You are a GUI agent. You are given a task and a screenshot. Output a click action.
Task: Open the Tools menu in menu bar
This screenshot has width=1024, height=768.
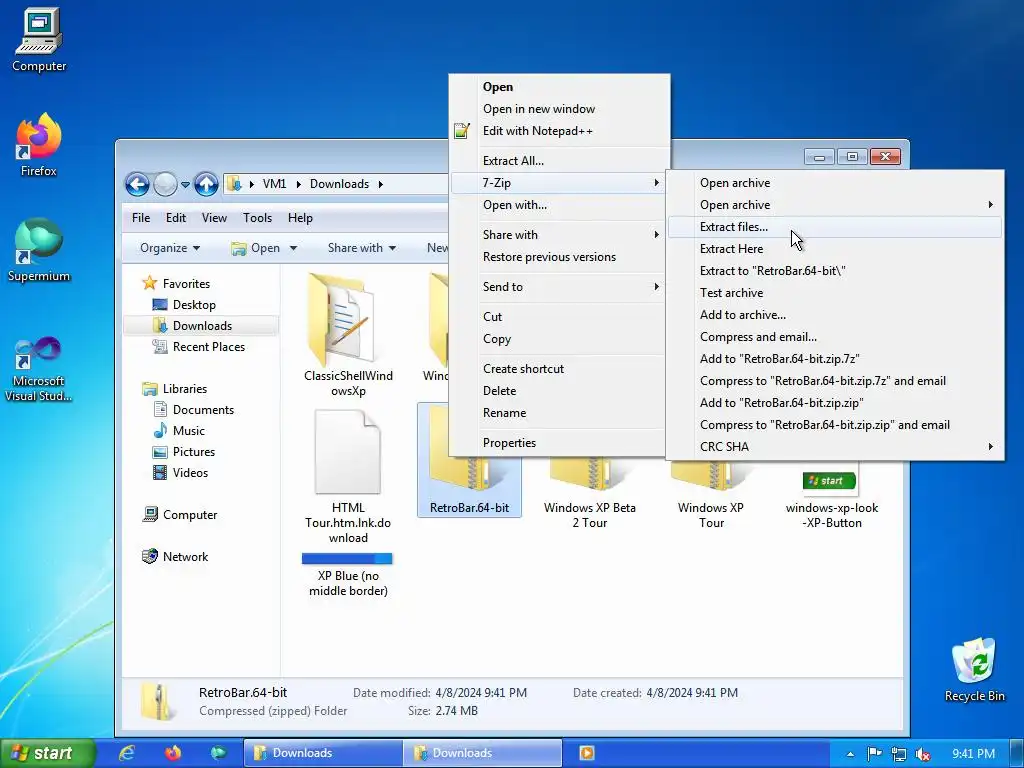coord(257,218)
